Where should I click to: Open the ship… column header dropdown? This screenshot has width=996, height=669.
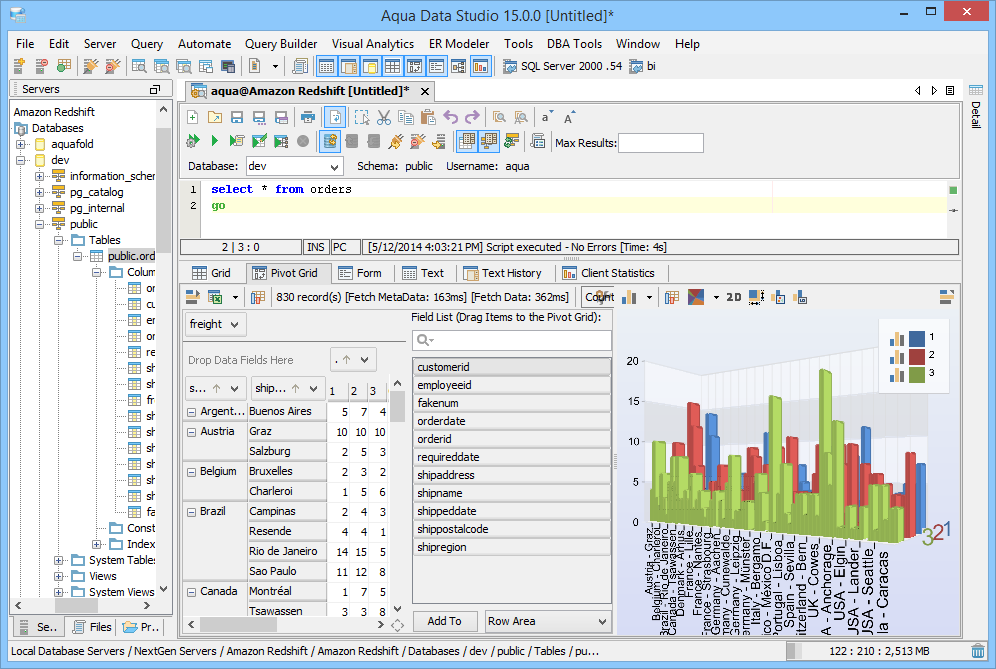coord(313,388)
